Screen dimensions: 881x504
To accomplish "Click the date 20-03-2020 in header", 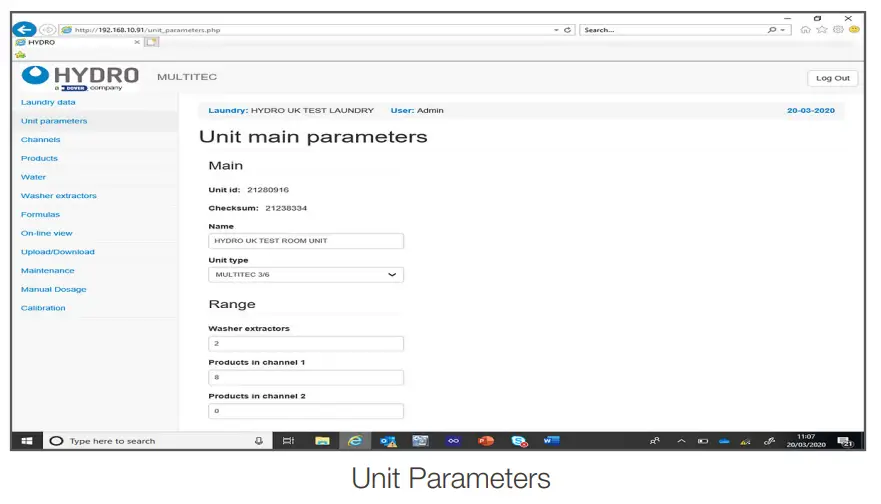I will [x=811, y=111].
